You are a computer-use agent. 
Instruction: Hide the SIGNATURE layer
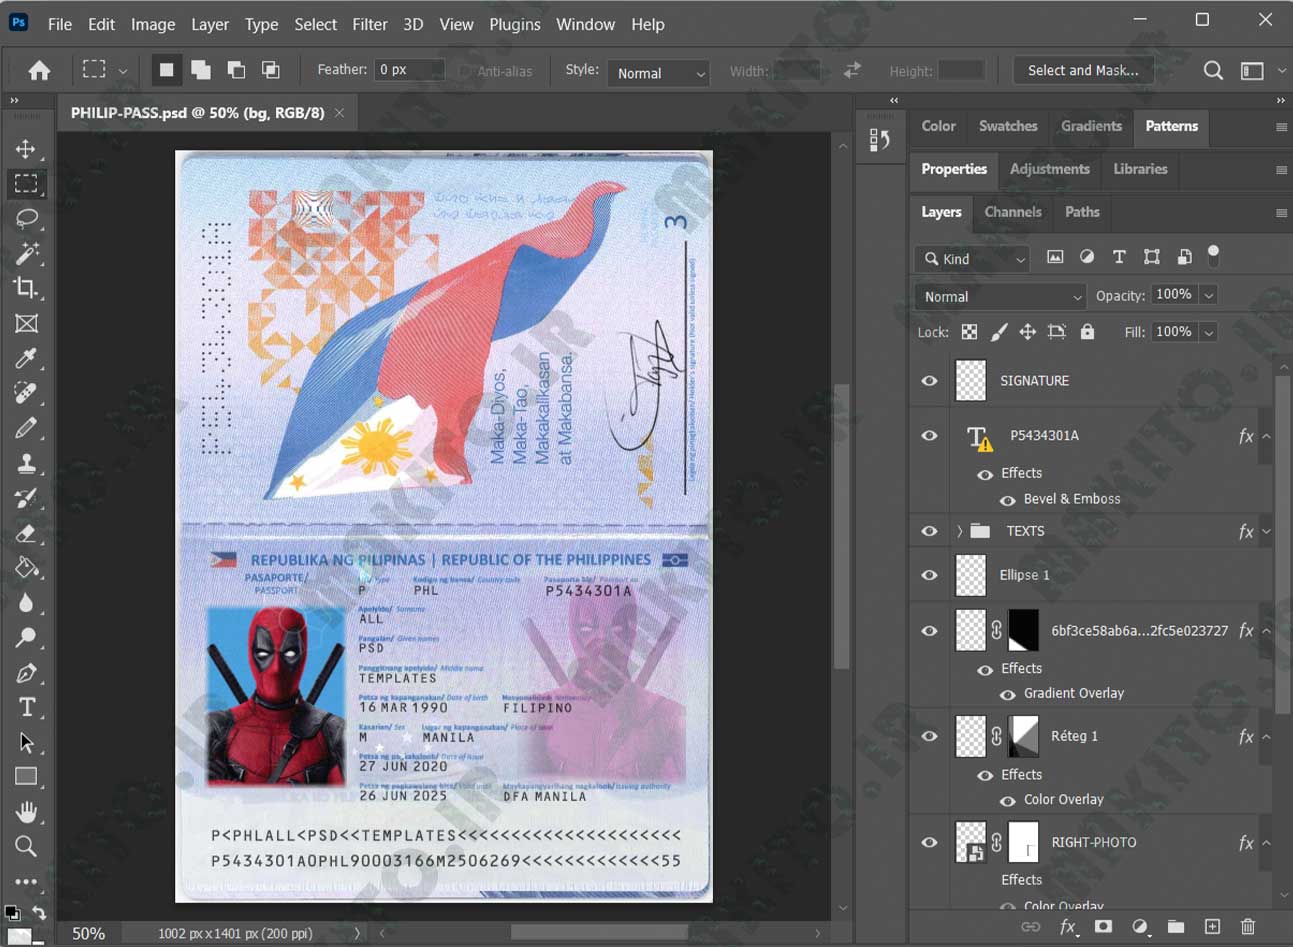click(929, 381)
